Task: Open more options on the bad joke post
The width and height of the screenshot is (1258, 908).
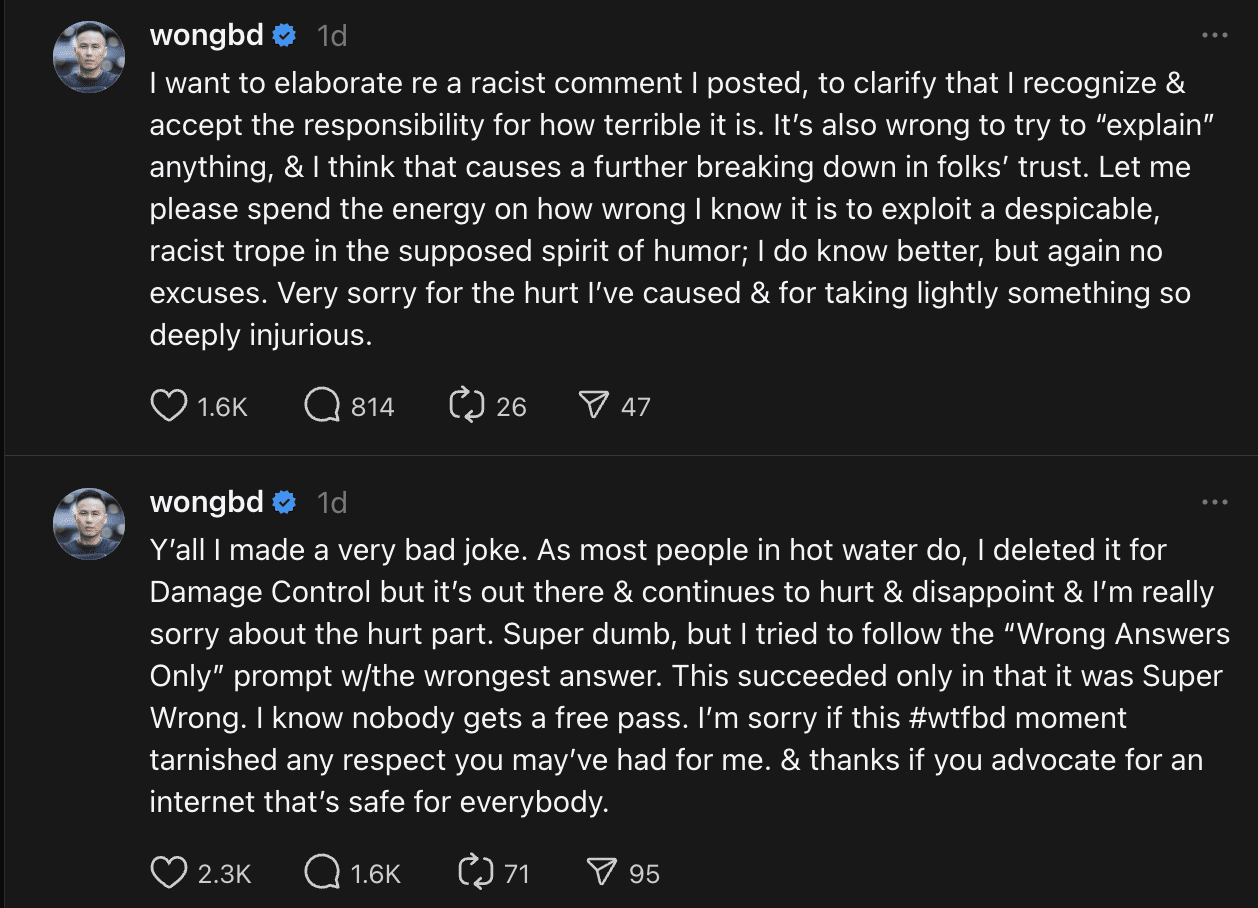Action: click(1214, 502)
